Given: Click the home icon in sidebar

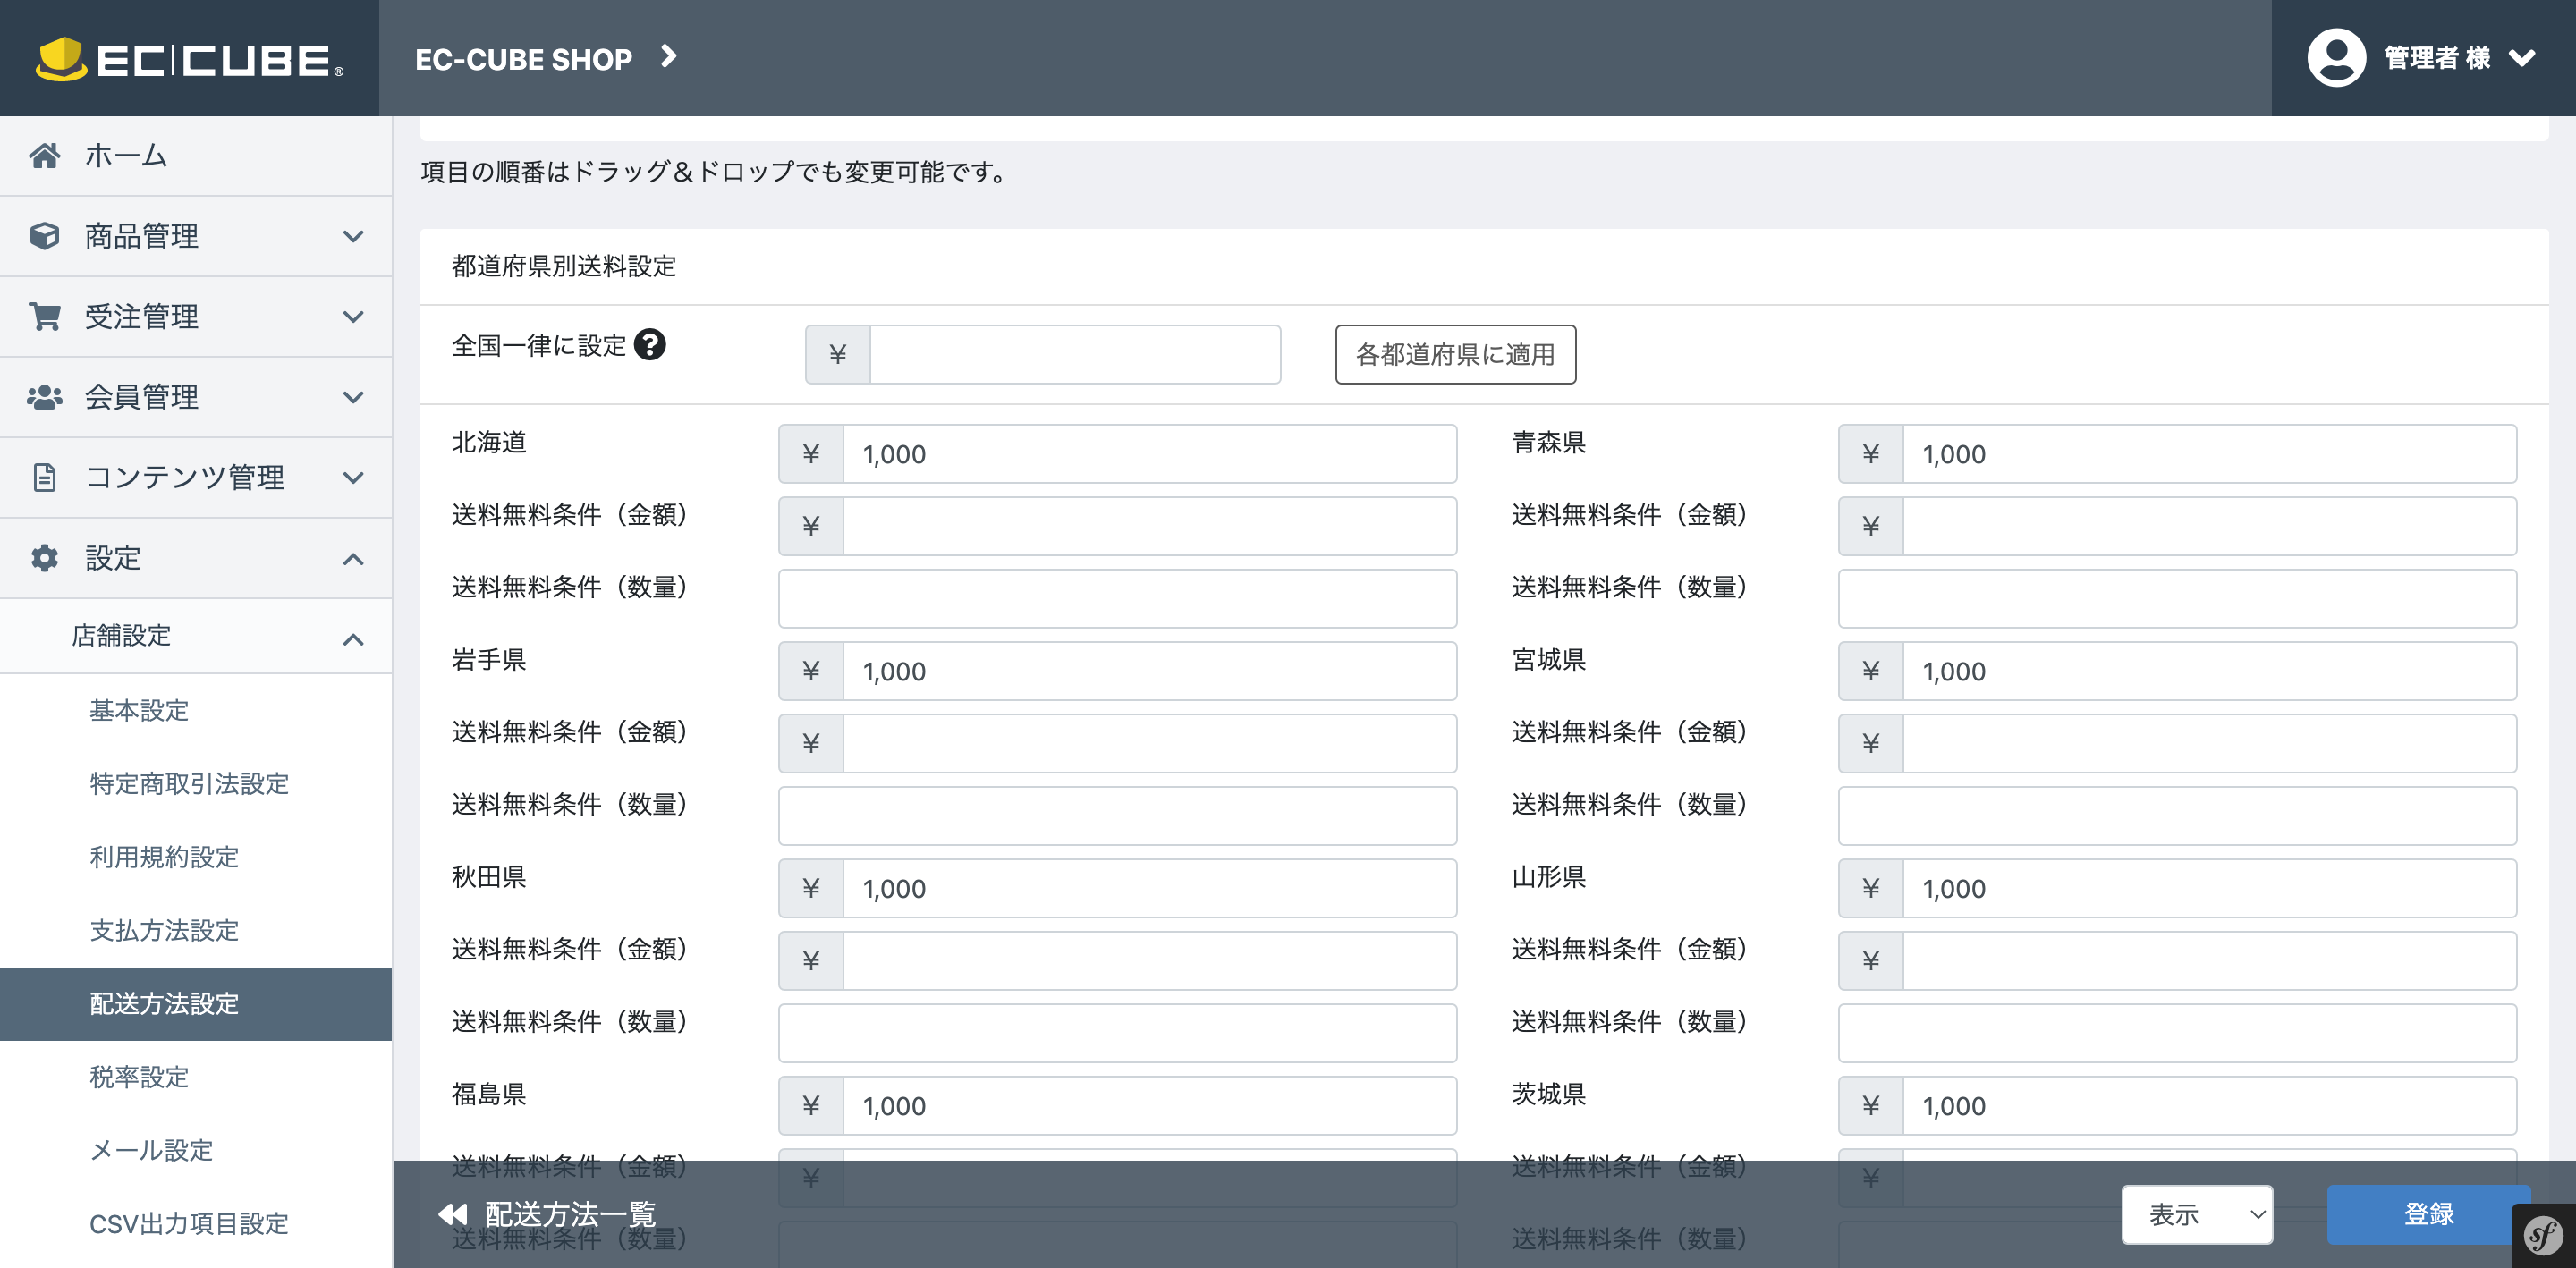Looking at the screenshot, I should point(44,156).
